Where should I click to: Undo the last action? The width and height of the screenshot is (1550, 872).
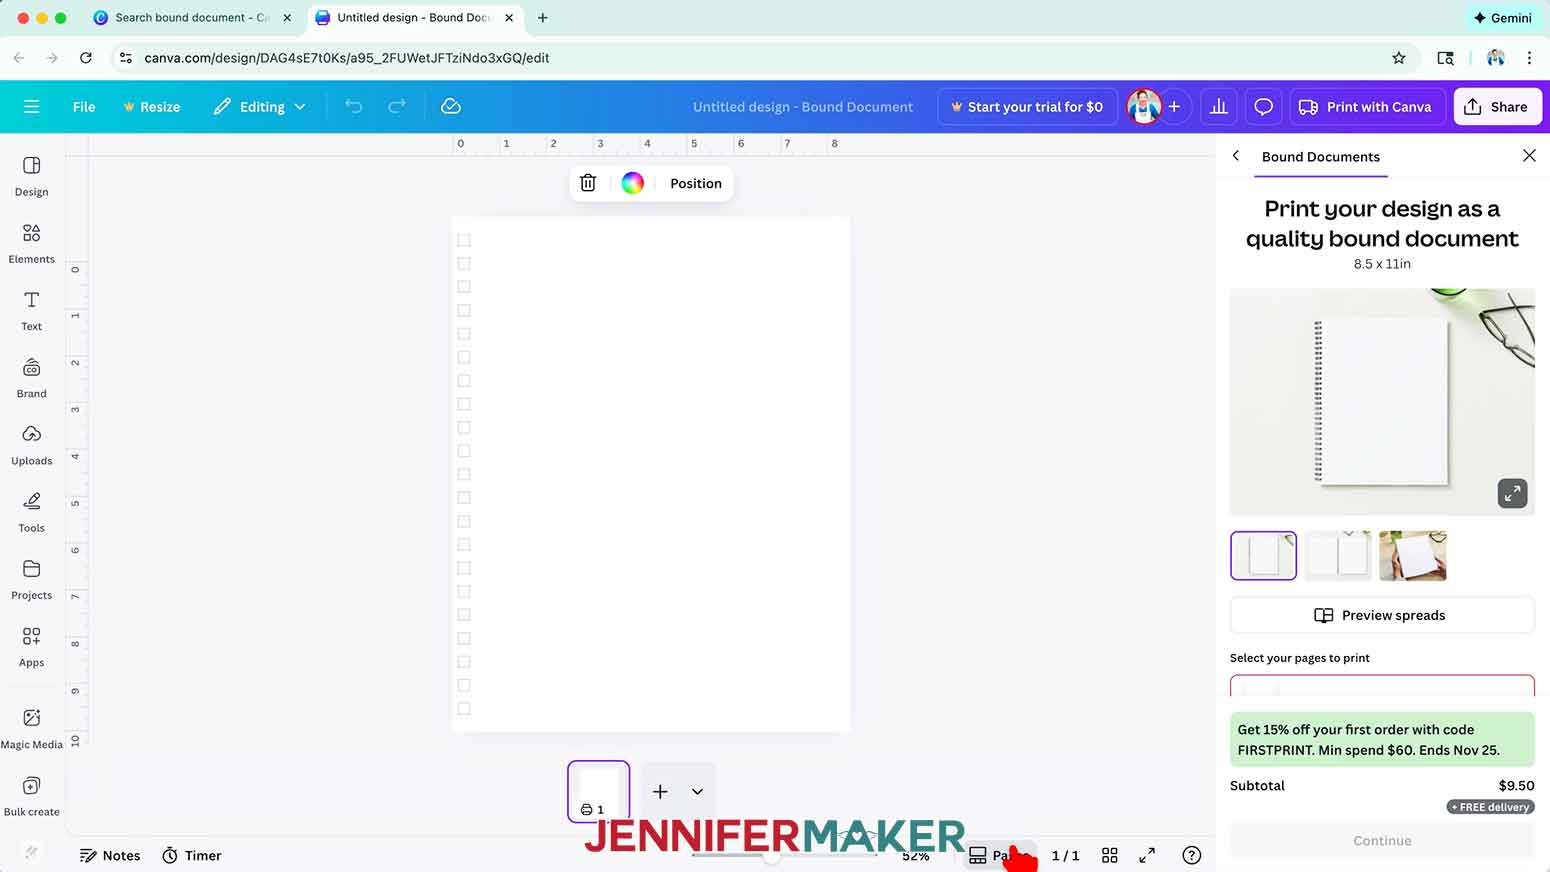click(x=353, y=106)
